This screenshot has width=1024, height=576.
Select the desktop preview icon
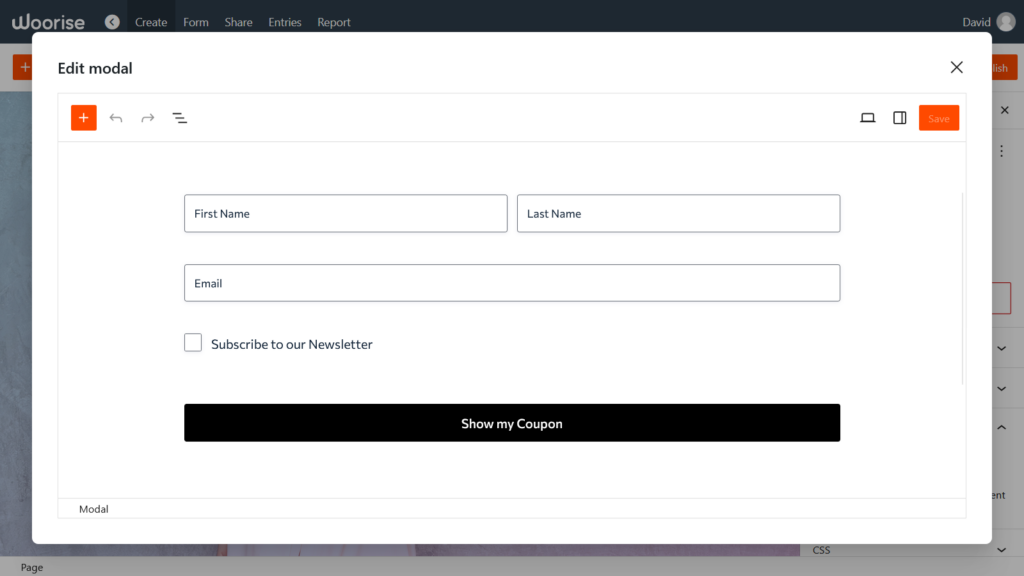coord(867,117)
